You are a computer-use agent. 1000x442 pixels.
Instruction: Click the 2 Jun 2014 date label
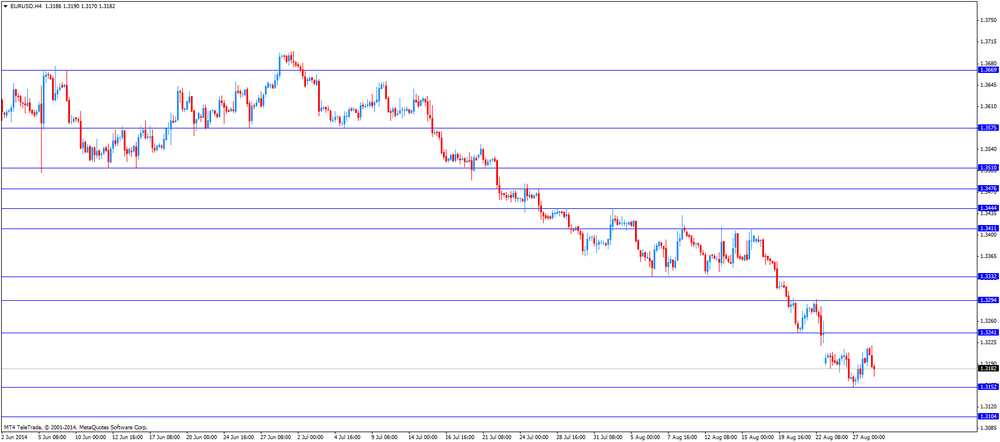pos(12,438)
